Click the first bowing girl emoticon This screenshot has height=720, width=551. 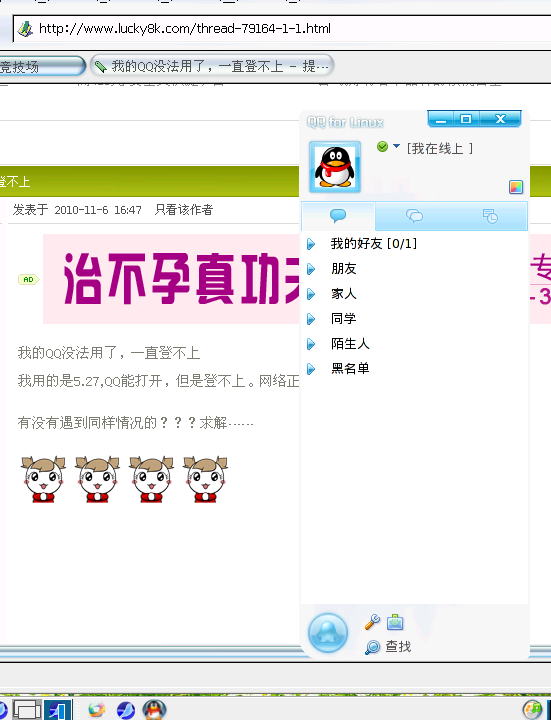pyautogui.click(x=43, y=479)
